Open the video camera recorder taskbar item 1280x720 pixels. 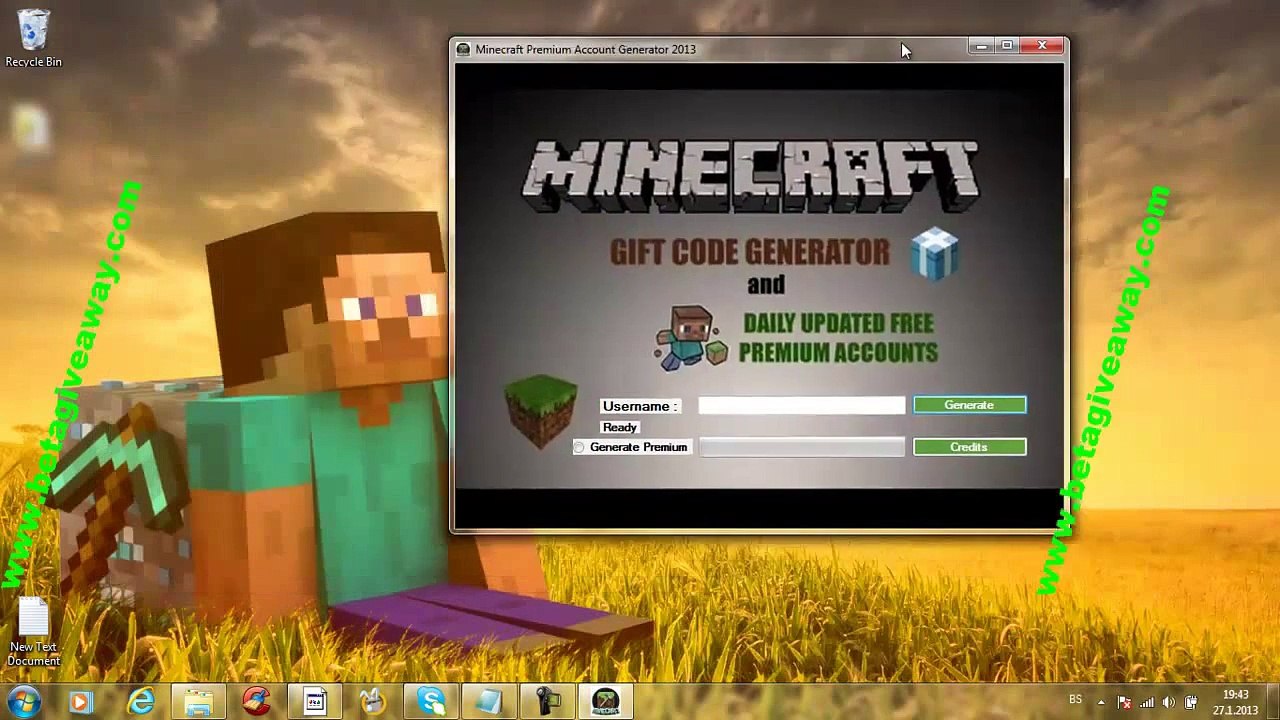[x=548, y=702]
